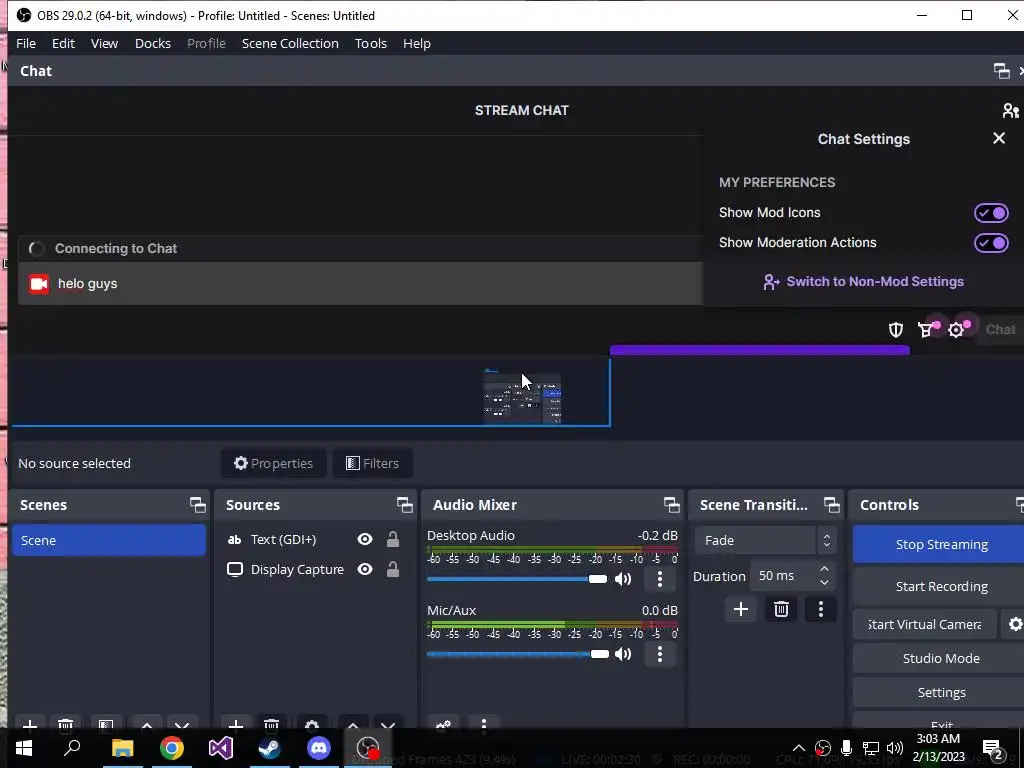Undock the Scenes panel
The width and height of the screenshot is (1024, 768).
[197, 505]
